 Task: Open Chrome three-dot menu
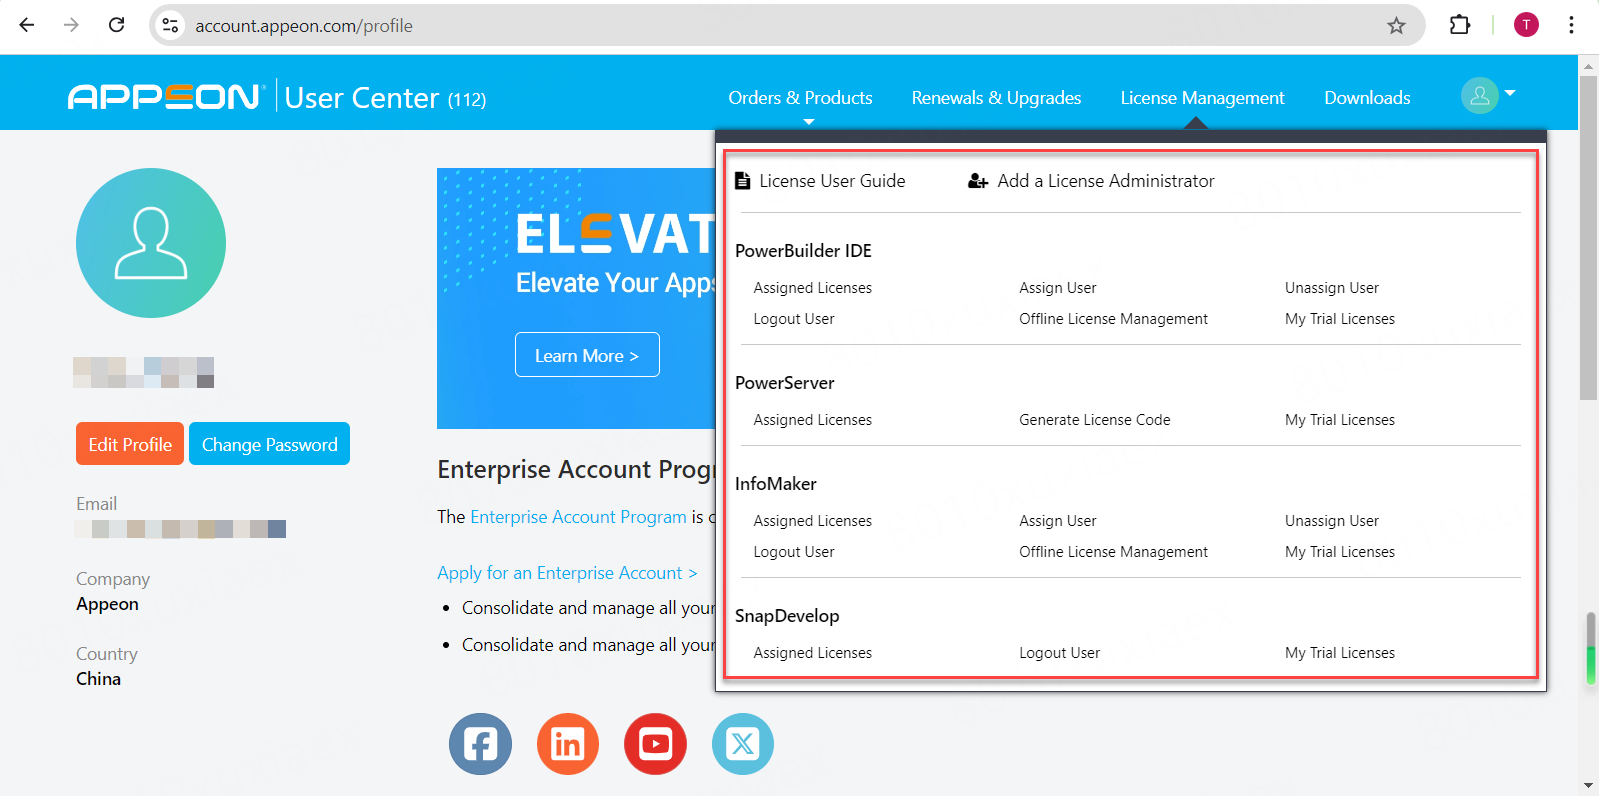point(1571,26)
